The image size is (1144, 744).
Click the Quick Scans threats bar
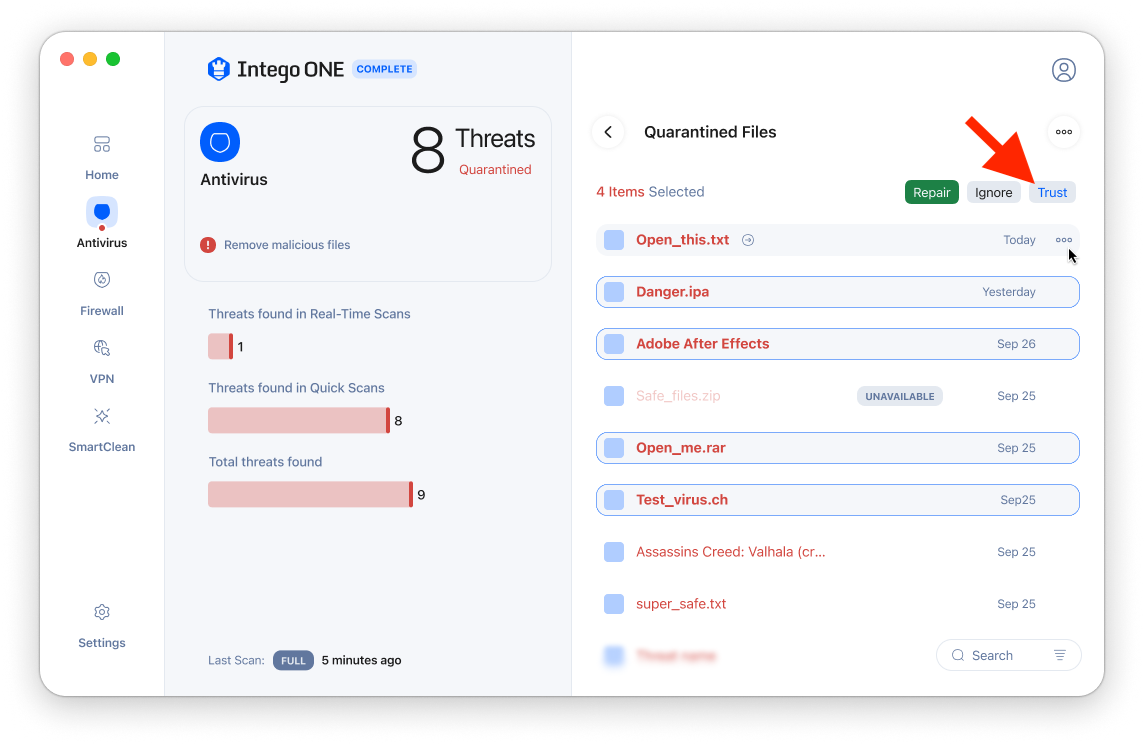pos(299,420)
